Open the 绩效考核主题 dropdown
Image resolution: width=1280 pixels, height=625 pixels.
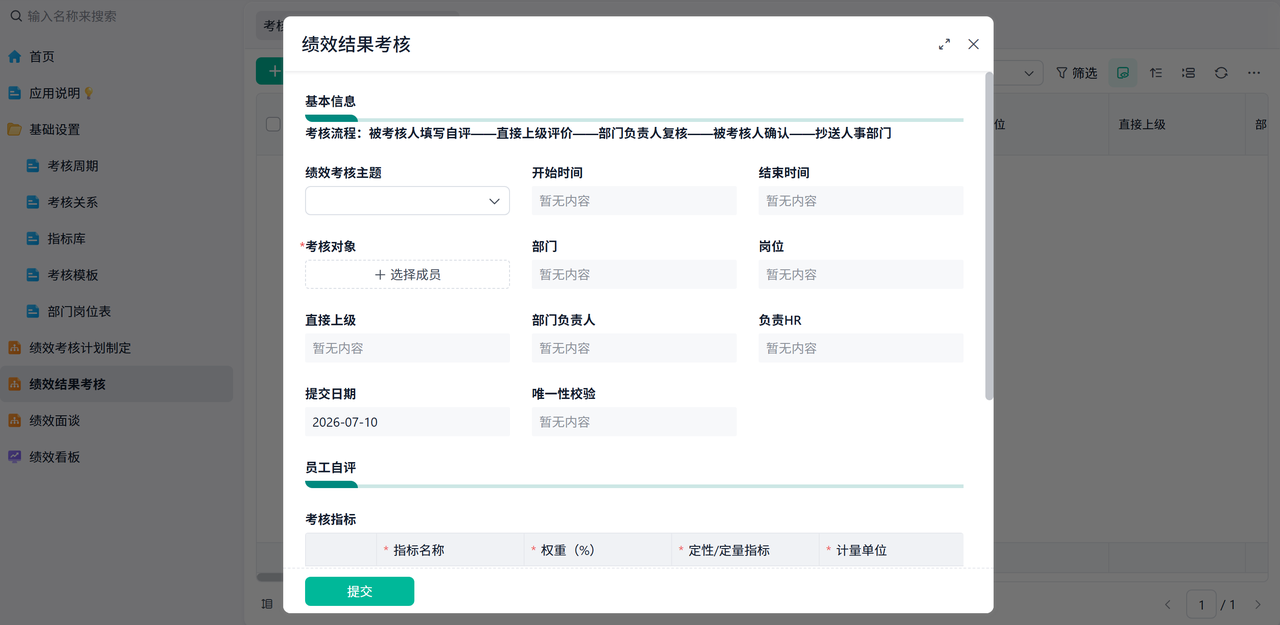click(407, 201)
